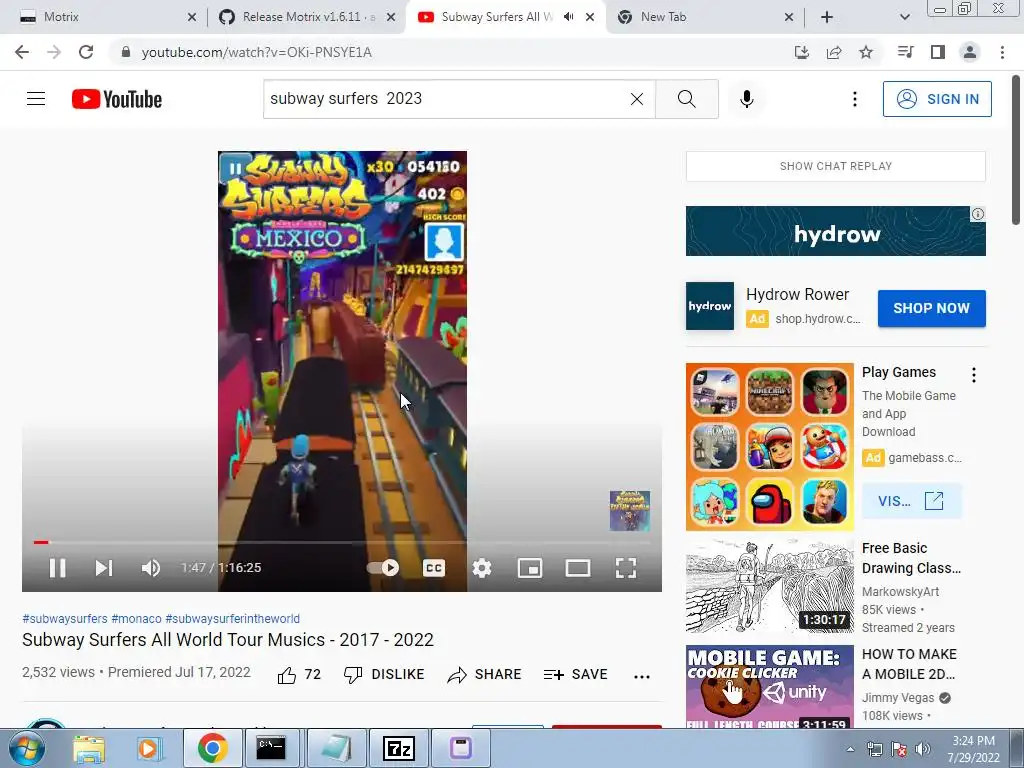
Task: Open the Windows Start menu
Action: [26, 748]
